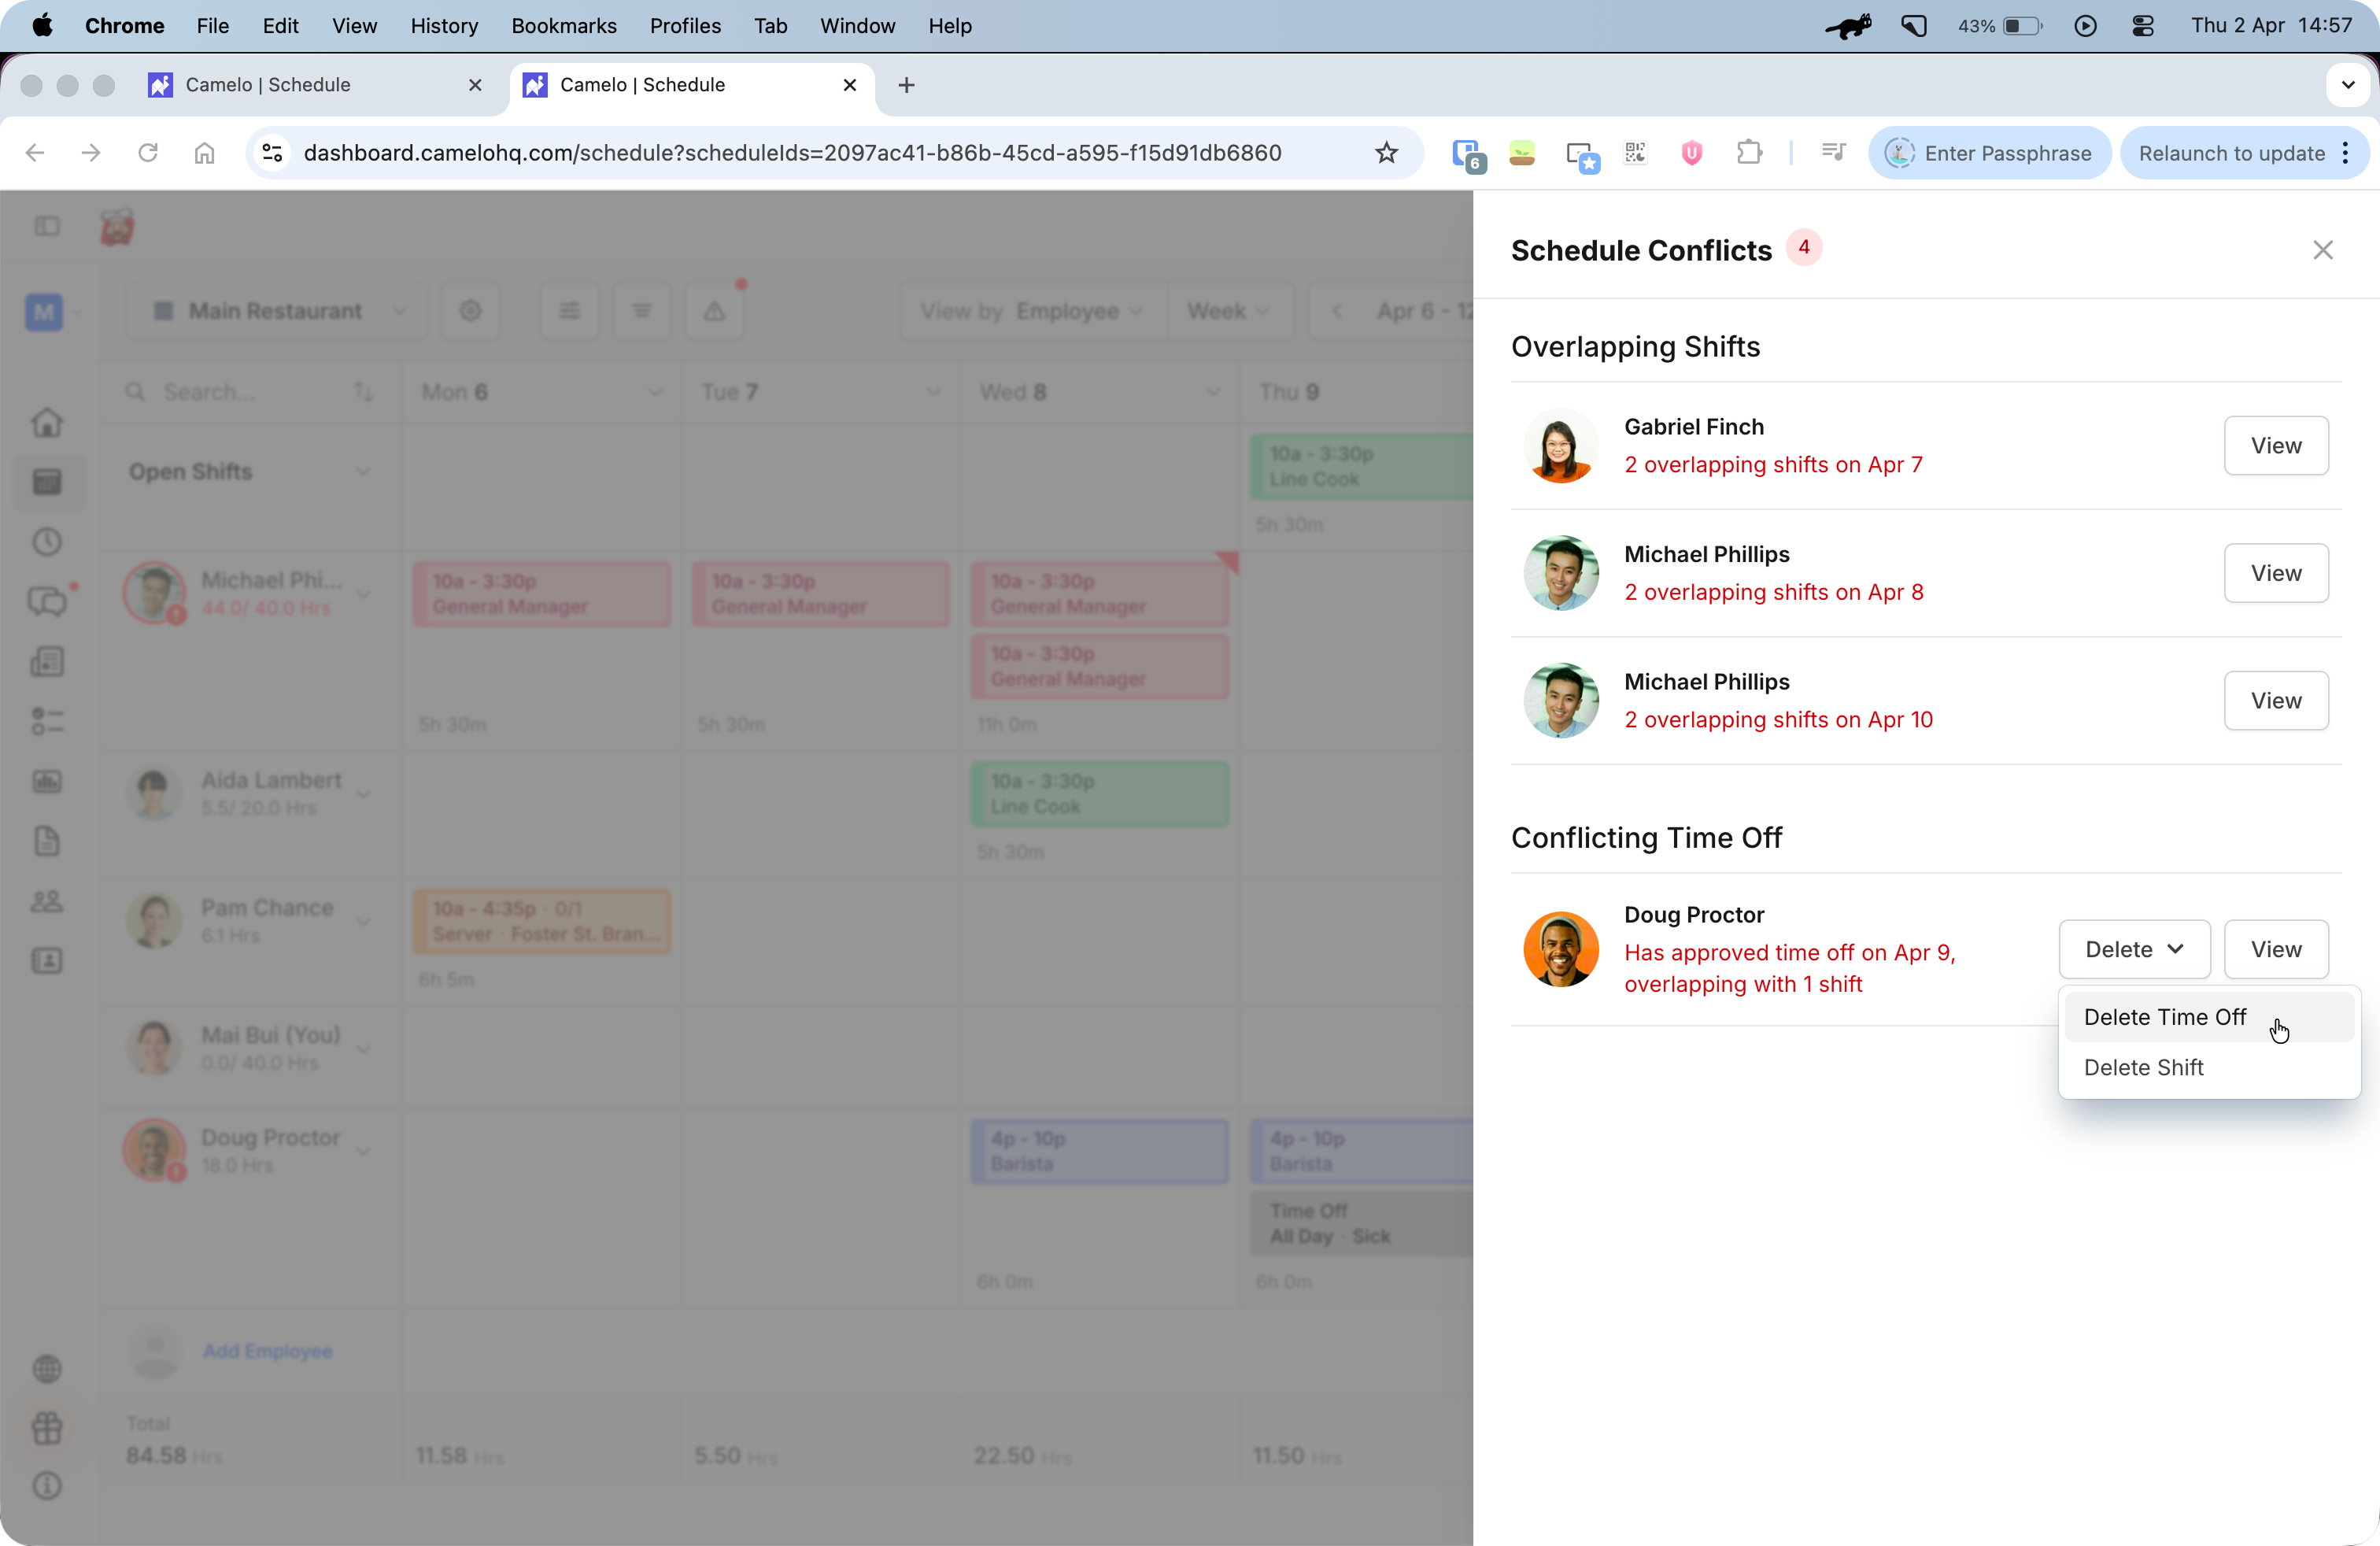Click Relaunch to update button
2380x1546 pixels.
(2231, 153)
